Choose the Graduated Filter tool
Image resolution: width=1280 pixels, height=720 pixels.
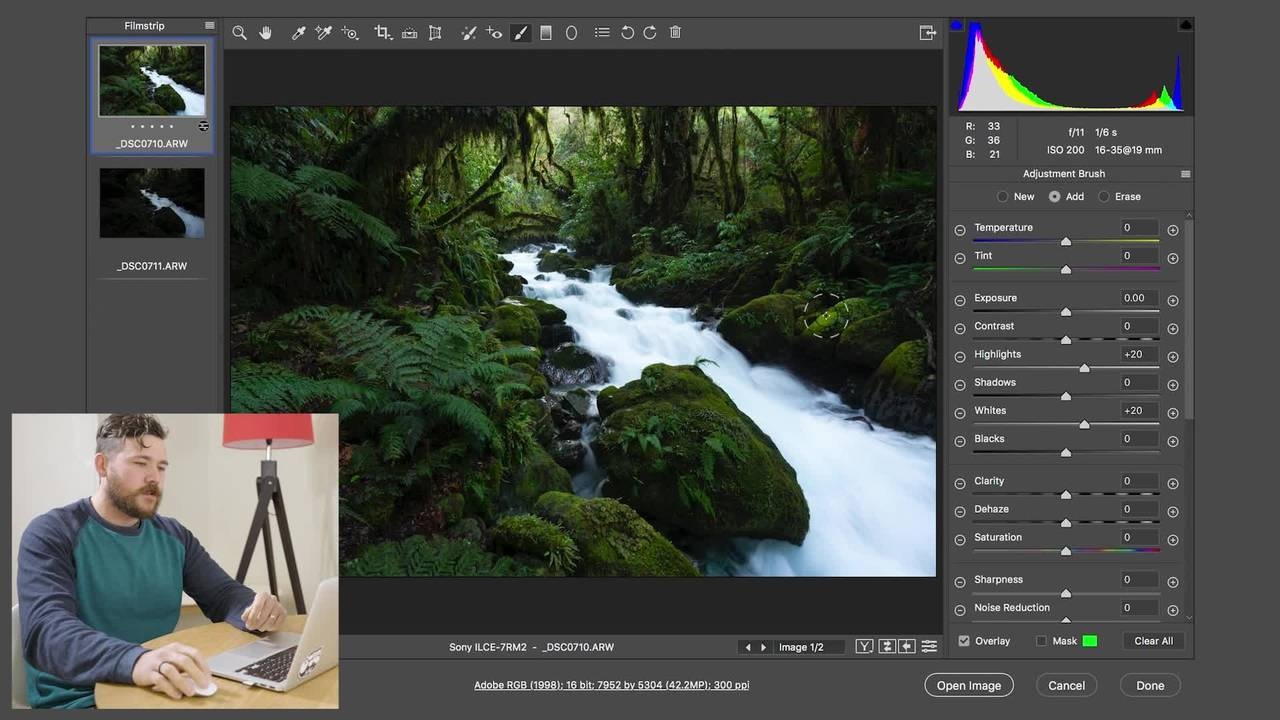tap(546, 33)
